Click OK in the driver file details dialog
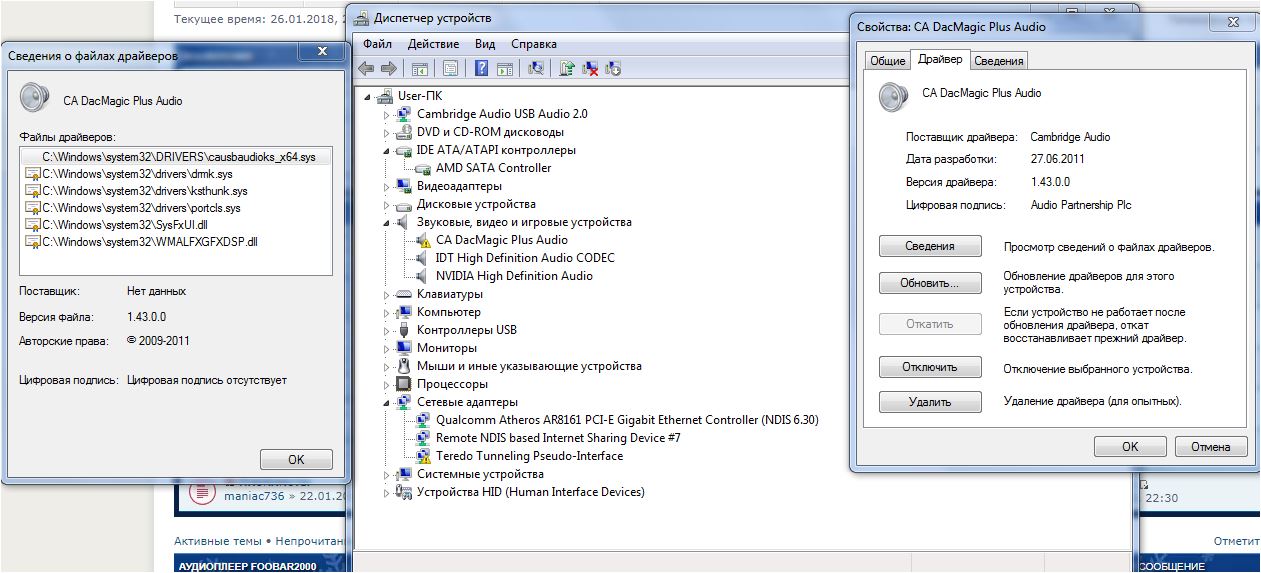The width and height of the screenshot is (1261, 573). point(296,460)
